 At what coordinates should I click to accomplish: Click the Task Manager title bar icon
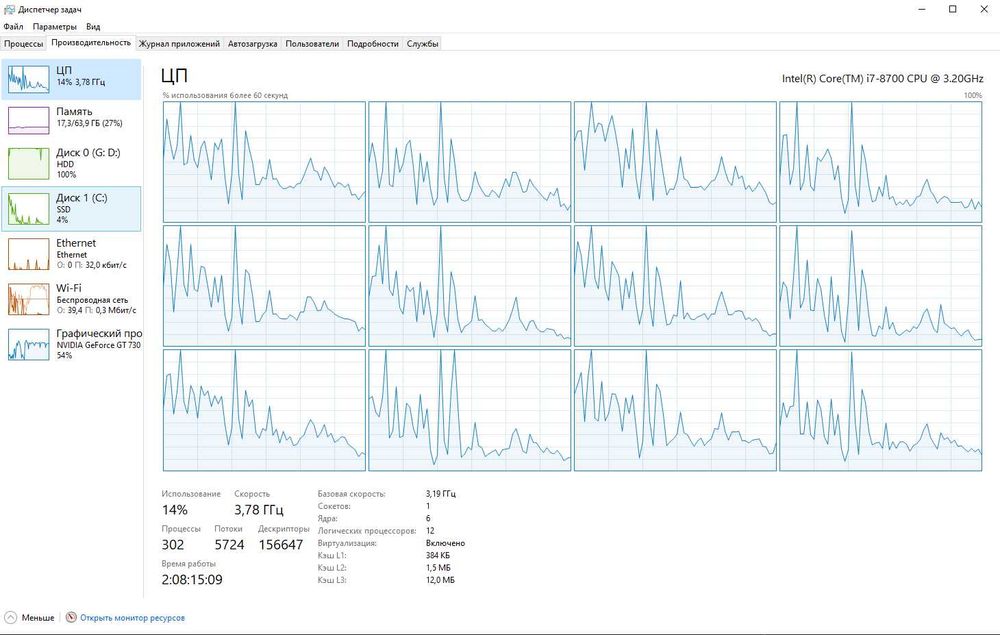[x=9, y=9]
